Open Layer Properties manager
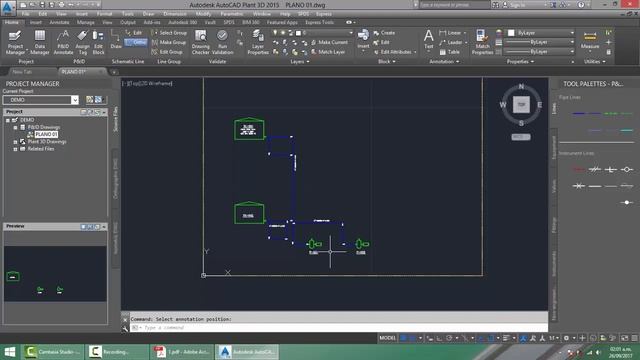The height and width of the screenshot is (360, 640). point(258,42)
